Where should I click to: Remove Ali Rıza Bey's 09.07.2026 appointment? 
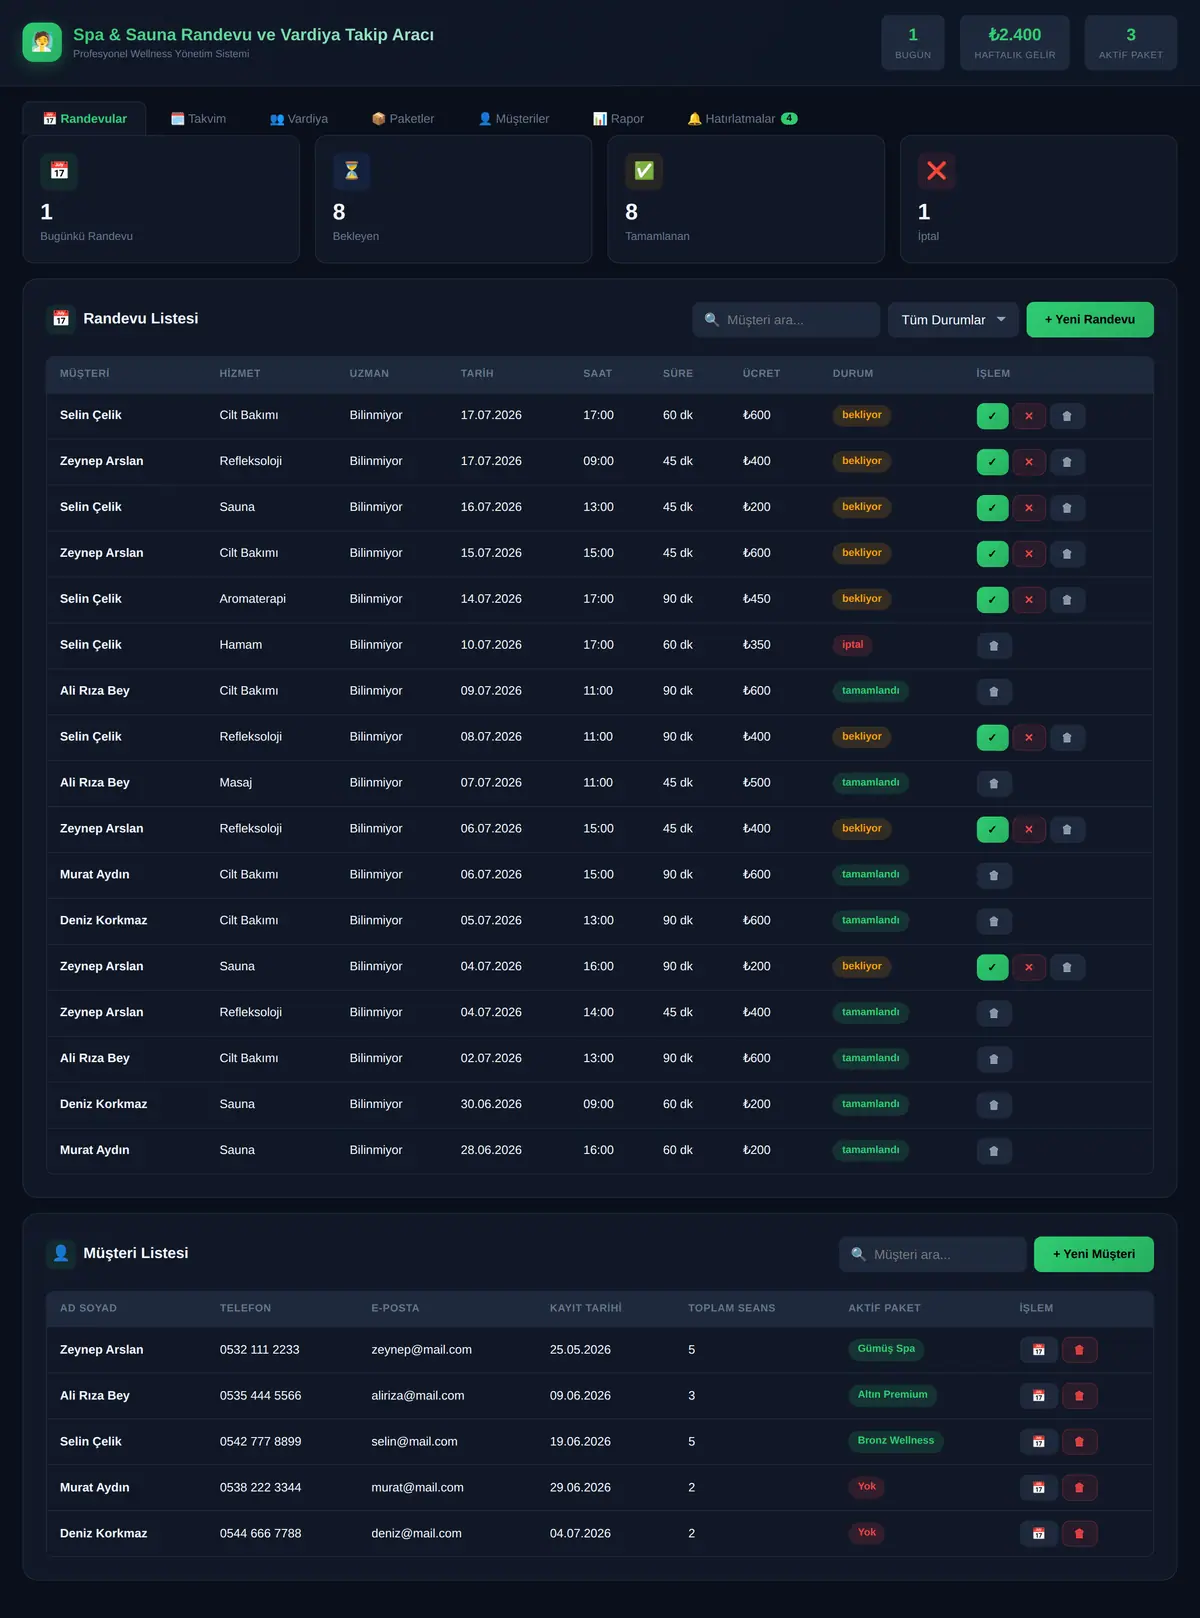[994, 692]
